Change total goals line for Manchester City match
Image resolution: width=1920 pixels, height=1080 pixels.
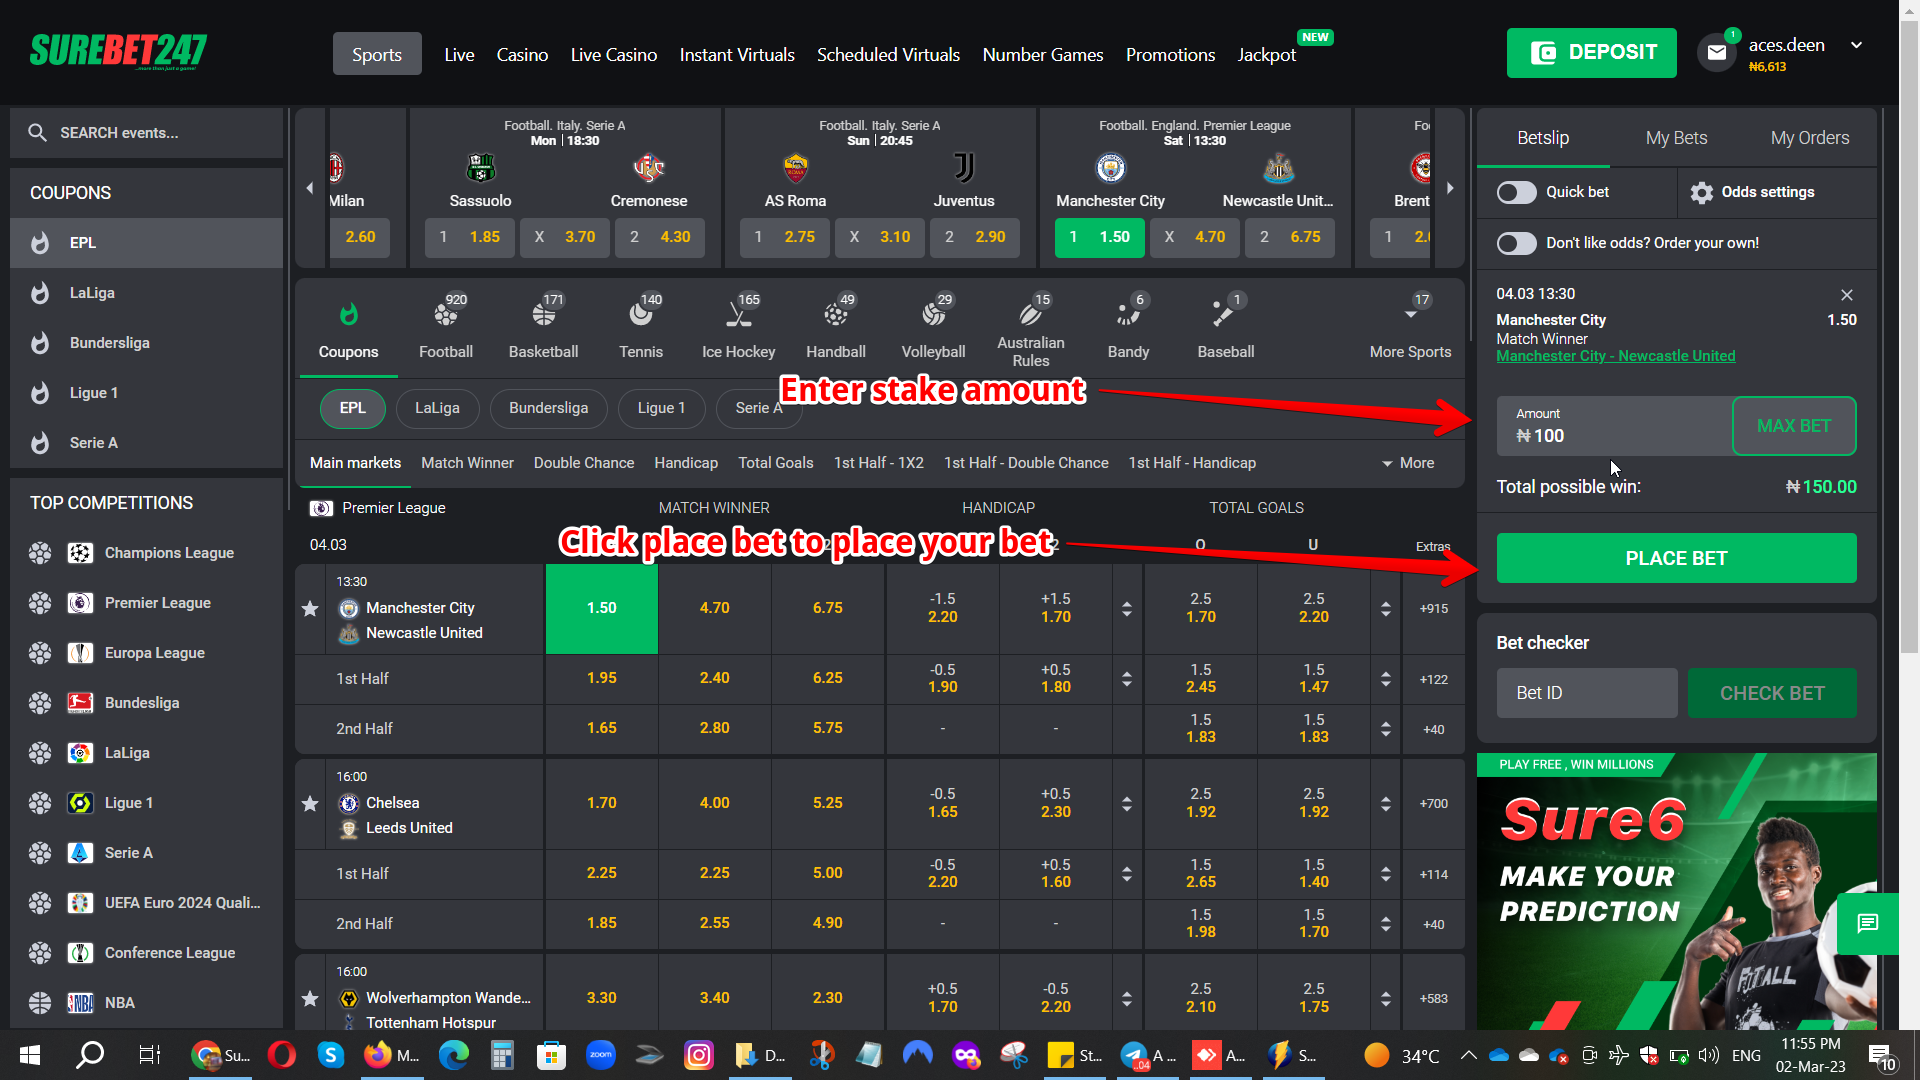tap(1386, 608)
